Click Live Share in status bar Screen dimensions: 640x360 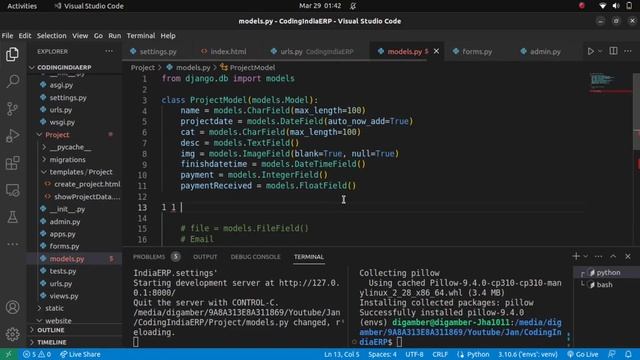[80, 354]
